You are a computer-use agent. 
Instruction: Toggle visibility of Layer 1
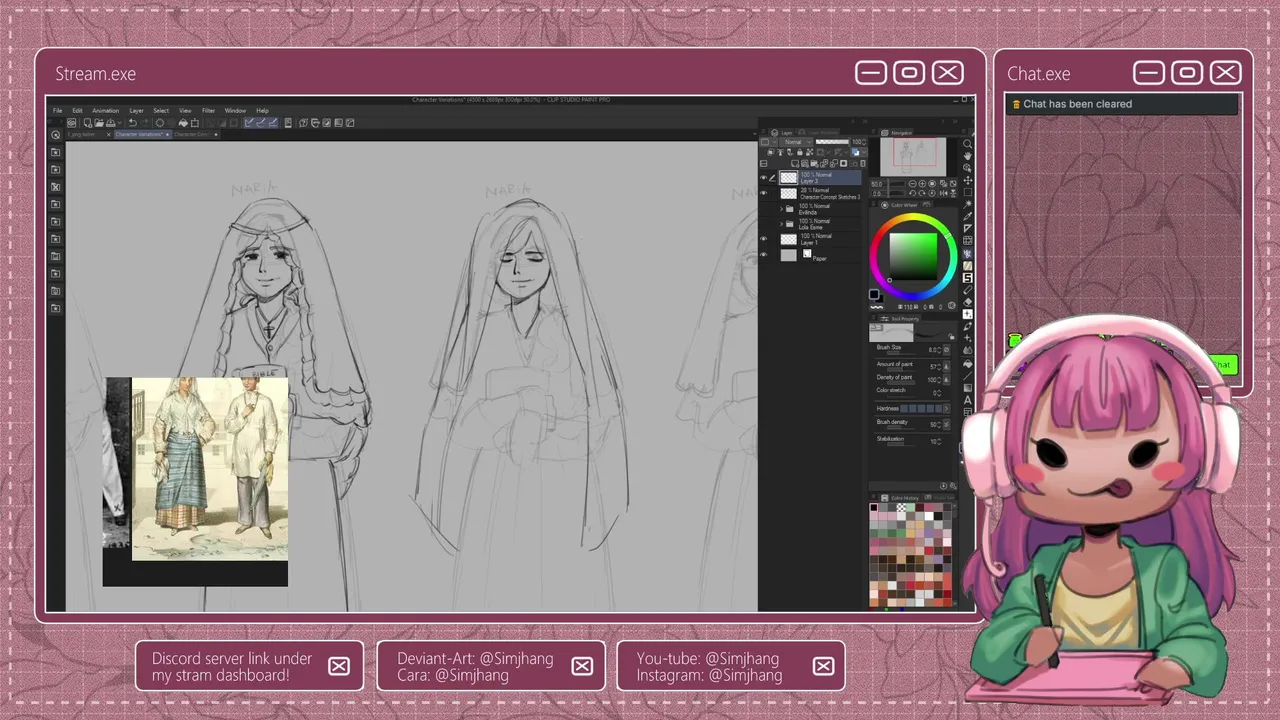(763, 239)
